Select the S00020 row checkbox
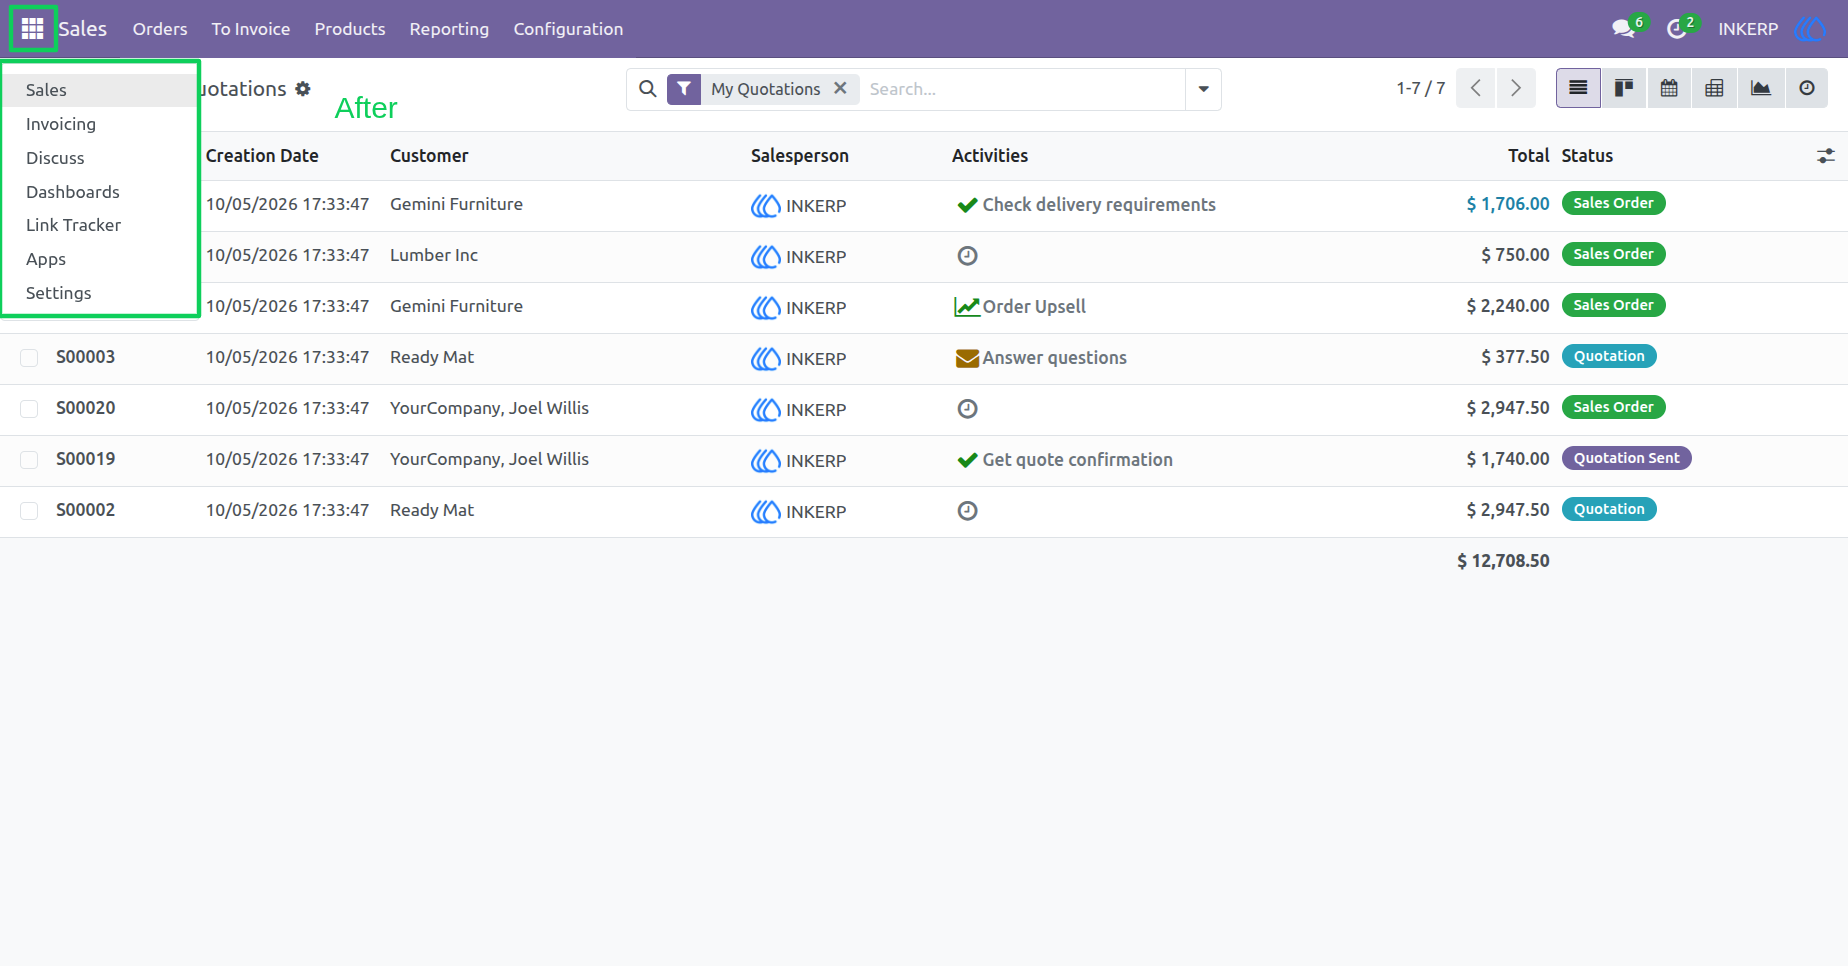Screen dimensions: 1848x966 click(29, 409)
